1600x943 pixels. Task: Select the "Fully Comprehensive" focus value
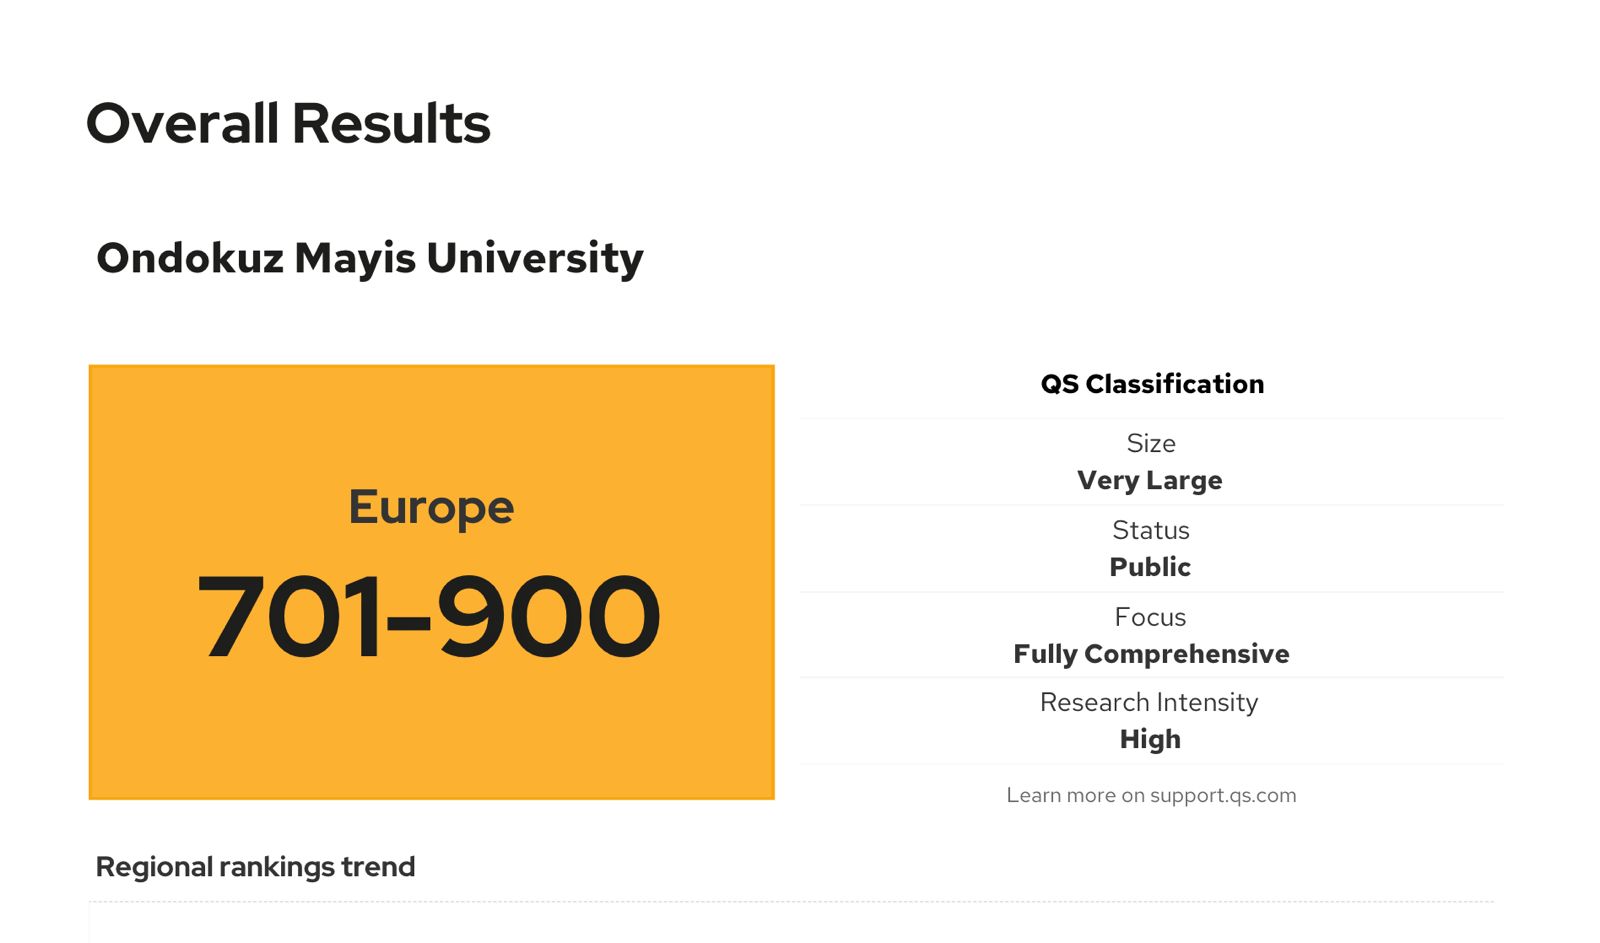(x=1151, y=654)
